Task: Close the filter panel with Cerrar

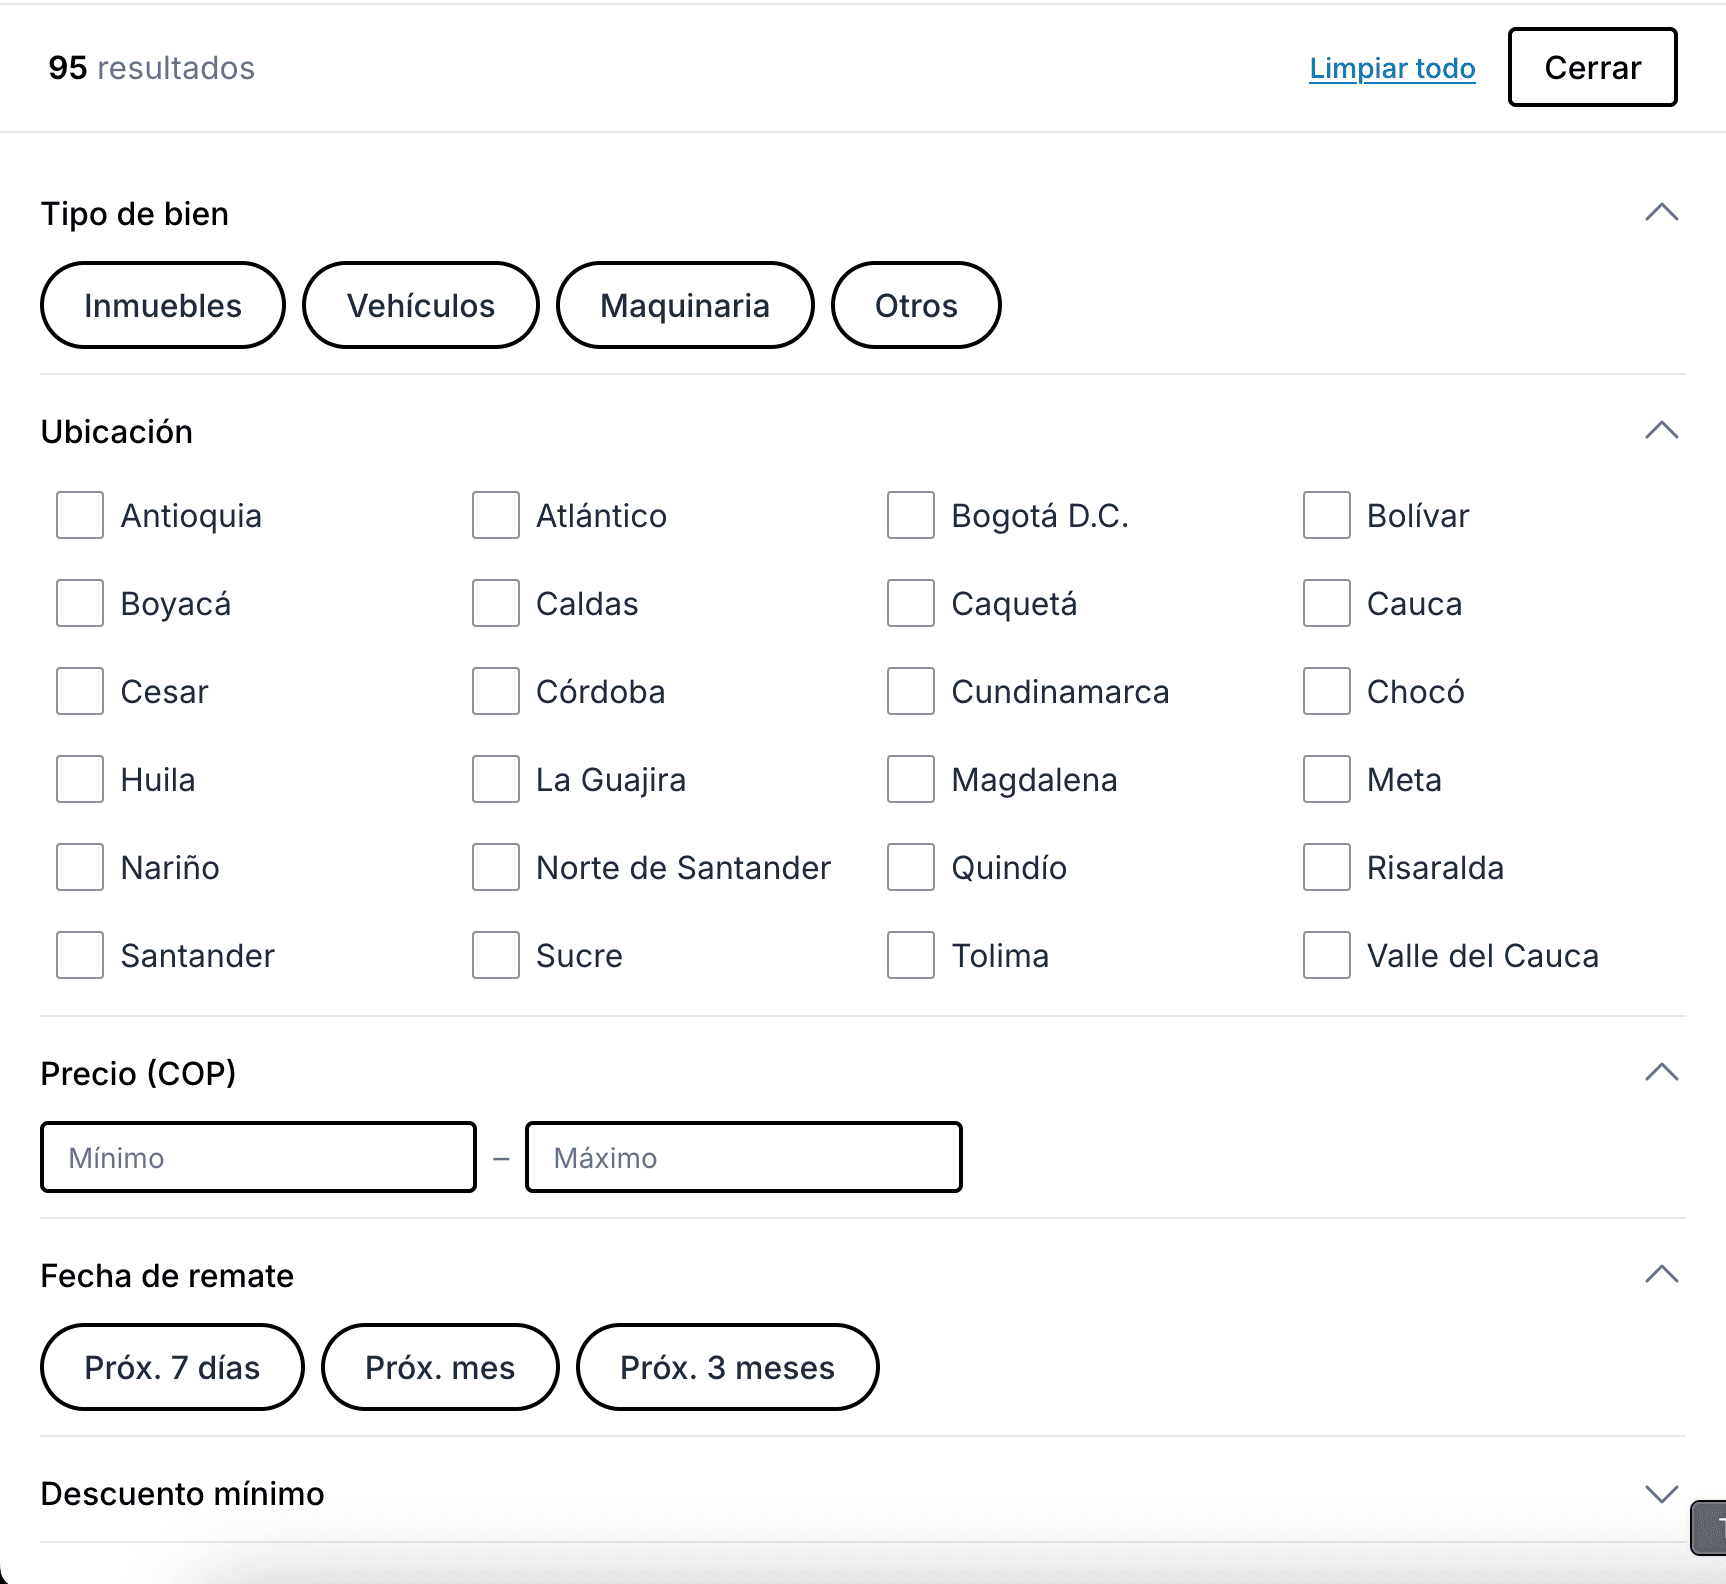Action: point(1592,67)
